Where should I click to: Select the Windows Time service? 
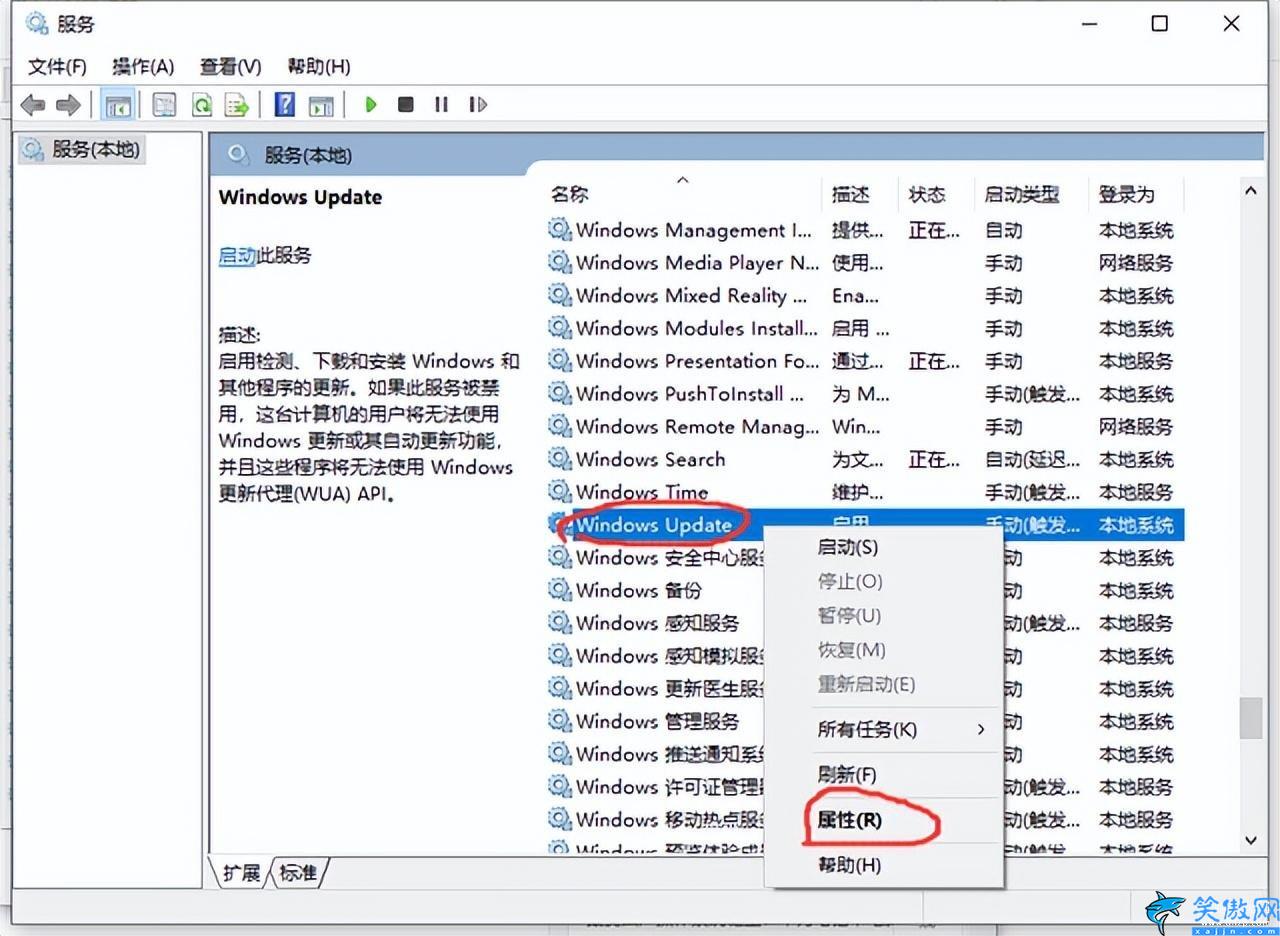pyautogui.click(x=865, y=492)
